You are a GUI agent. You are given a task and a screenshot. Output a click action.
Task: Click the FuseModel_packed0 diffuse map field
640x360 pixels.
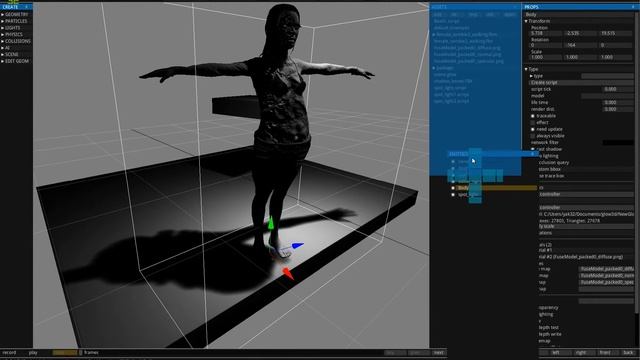coord(607,269)
